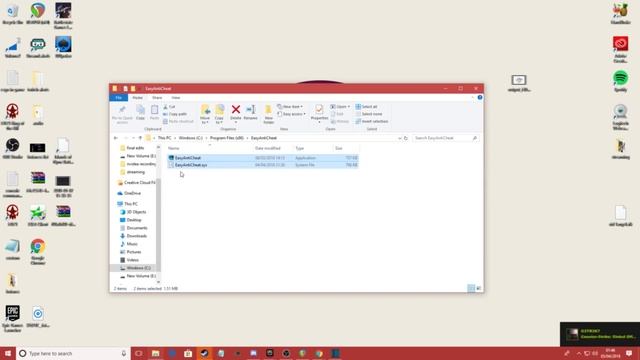This screenshot has width=640, height=360.
Task: Click Windows (C:) in the address breadcrumb
Action: pos(191,138)
